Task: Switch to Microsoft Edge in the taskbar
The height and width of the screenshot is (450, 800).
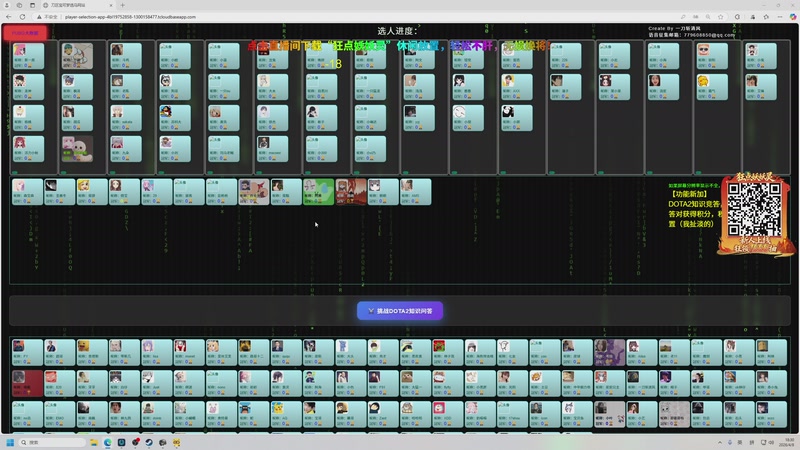Action: point(108,442)
